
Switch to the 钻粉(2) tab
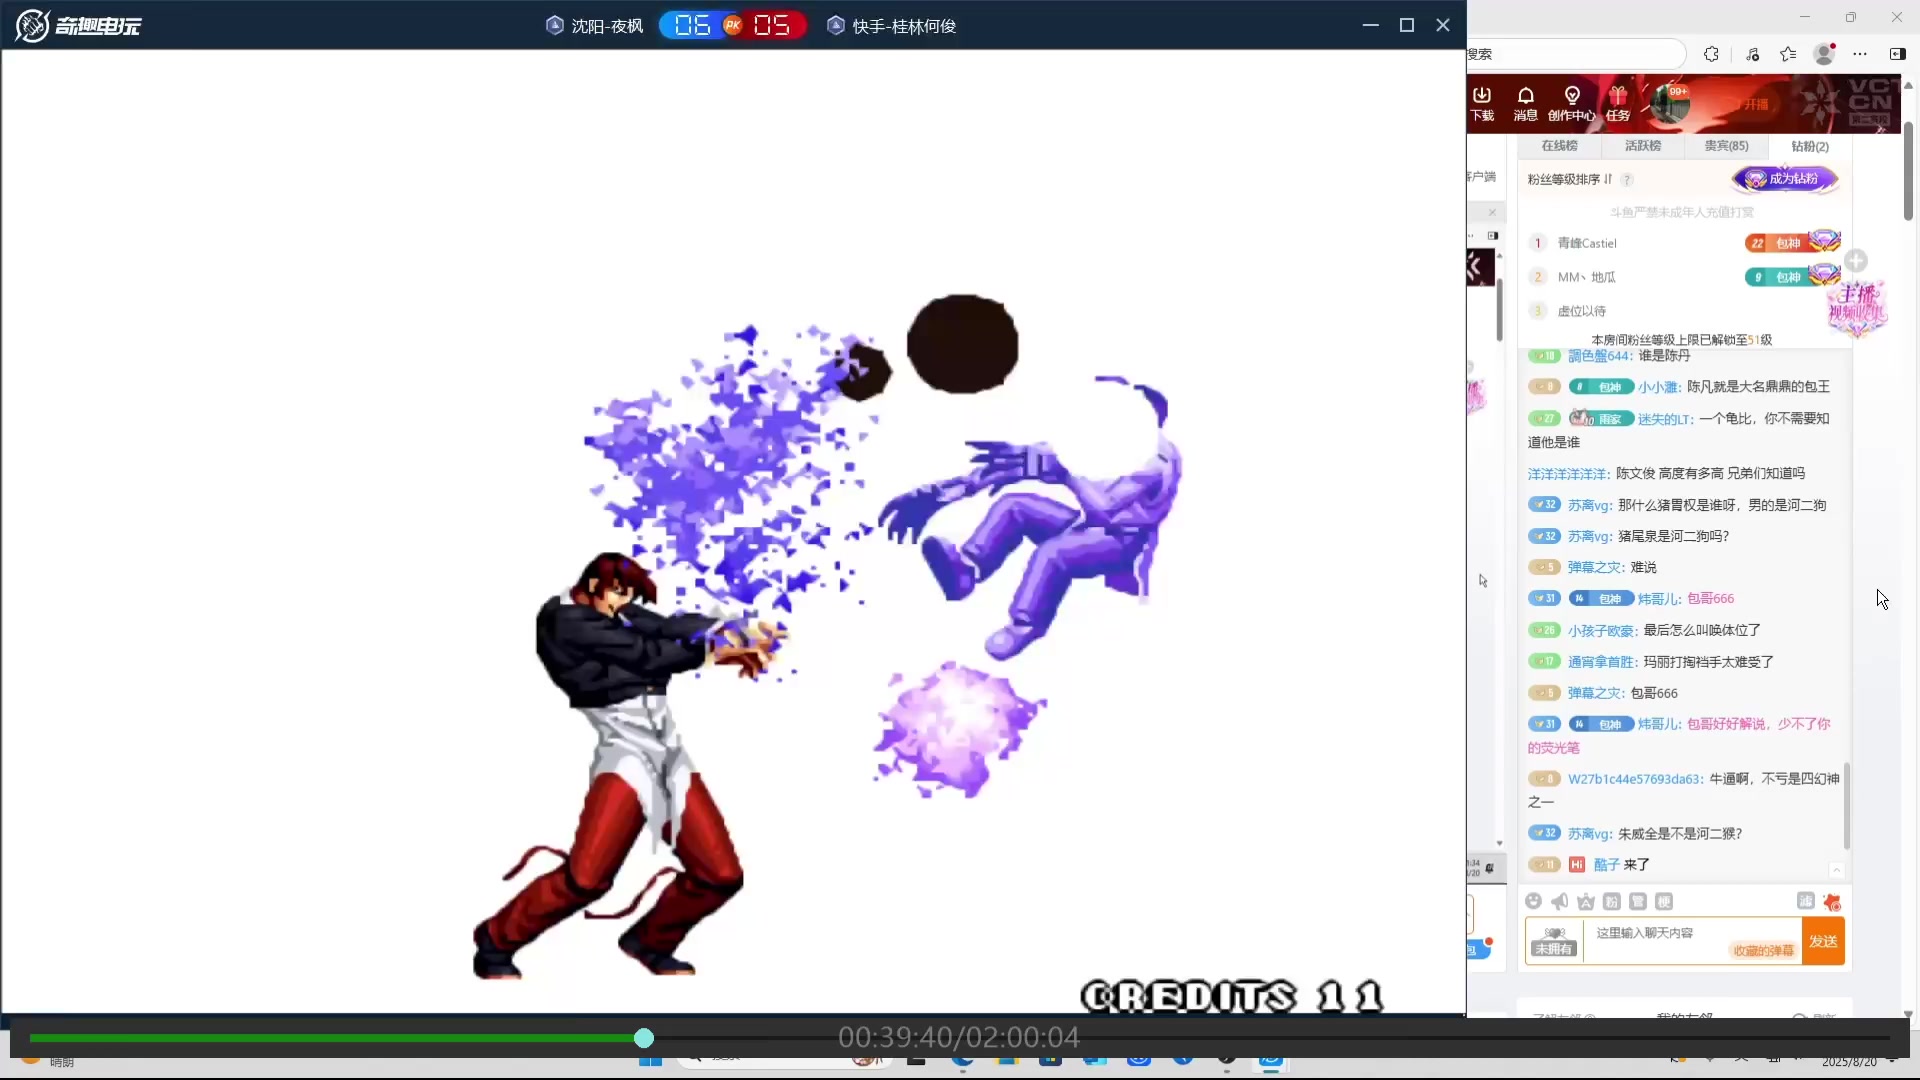click(x=1810, y=146)
